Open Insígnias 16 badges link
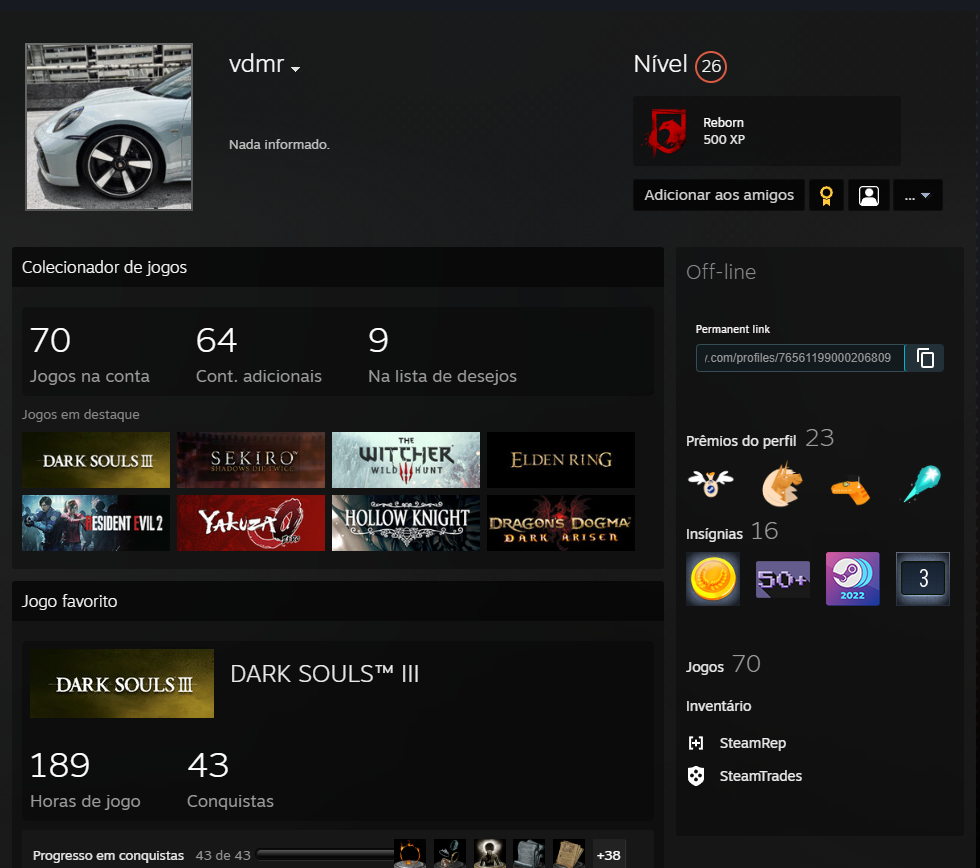980x868 pixels. tap(732, 532)
